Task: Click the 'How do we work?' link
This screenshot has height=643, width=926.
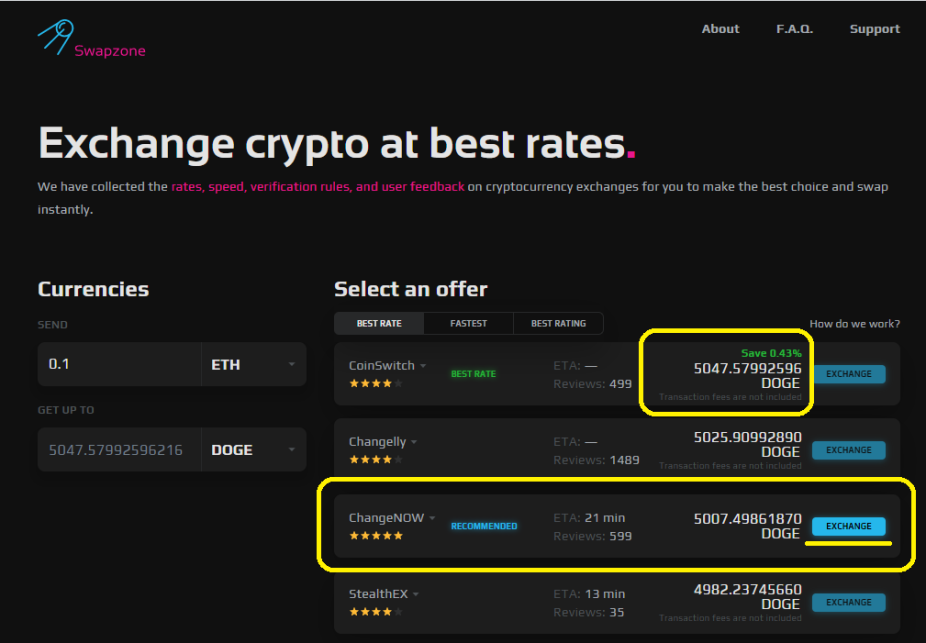Action: [x=855, y=324]
